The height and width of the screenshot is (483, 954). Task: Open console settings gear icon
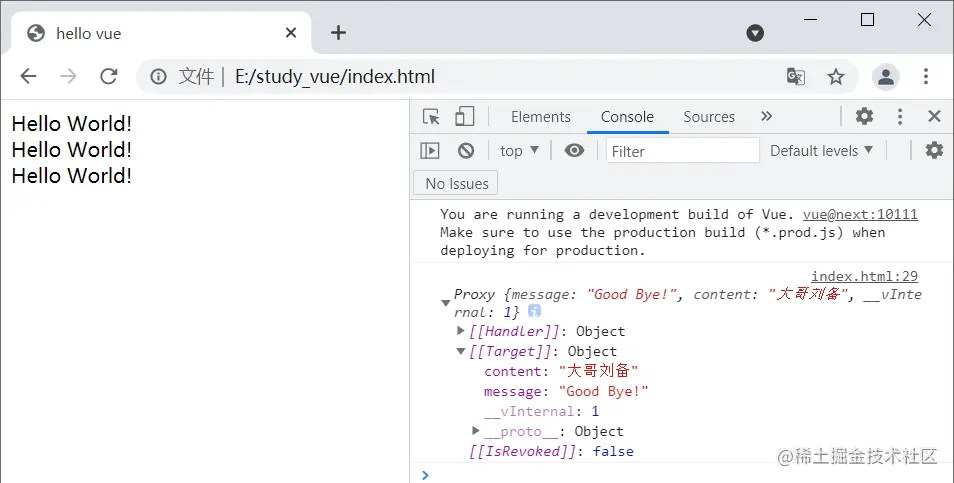(x=934, y=150)
